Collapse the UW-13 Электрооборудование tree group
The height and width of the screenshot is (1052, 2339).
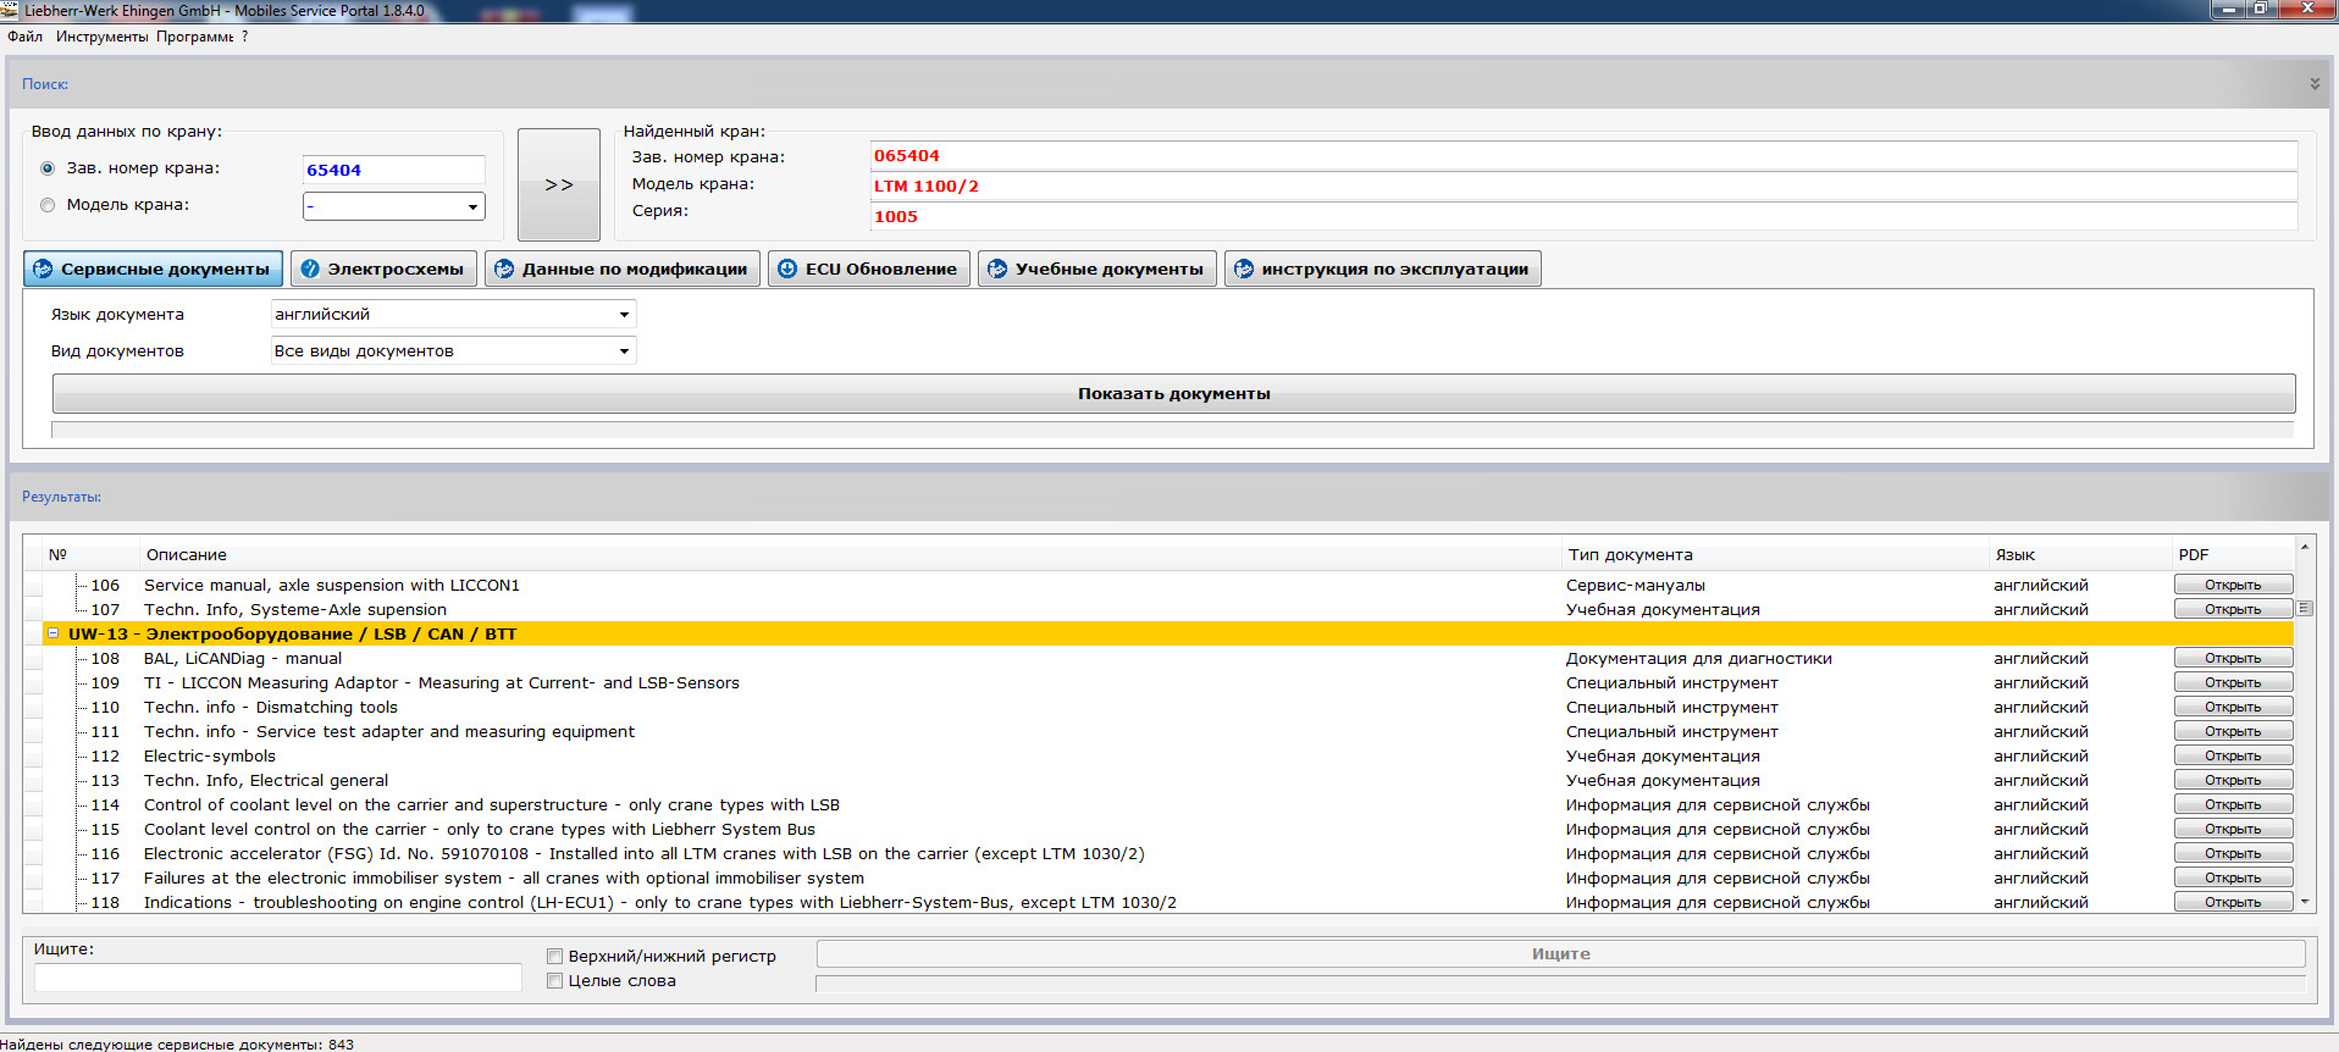(53, 633)
